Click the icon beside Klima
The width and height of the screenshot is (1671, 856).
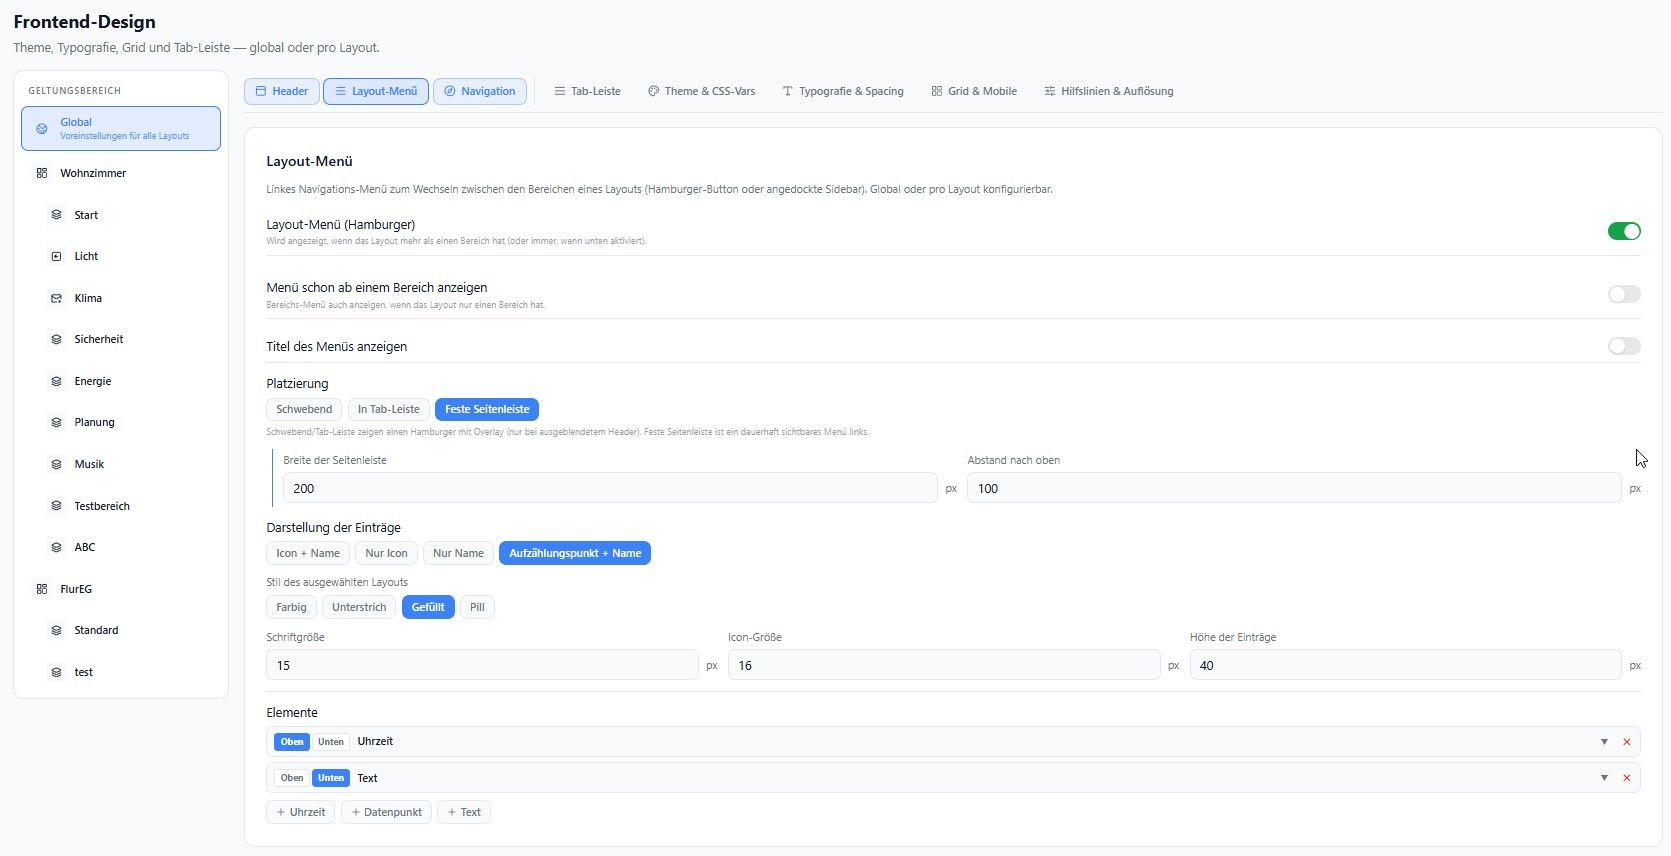coord(56,298)
